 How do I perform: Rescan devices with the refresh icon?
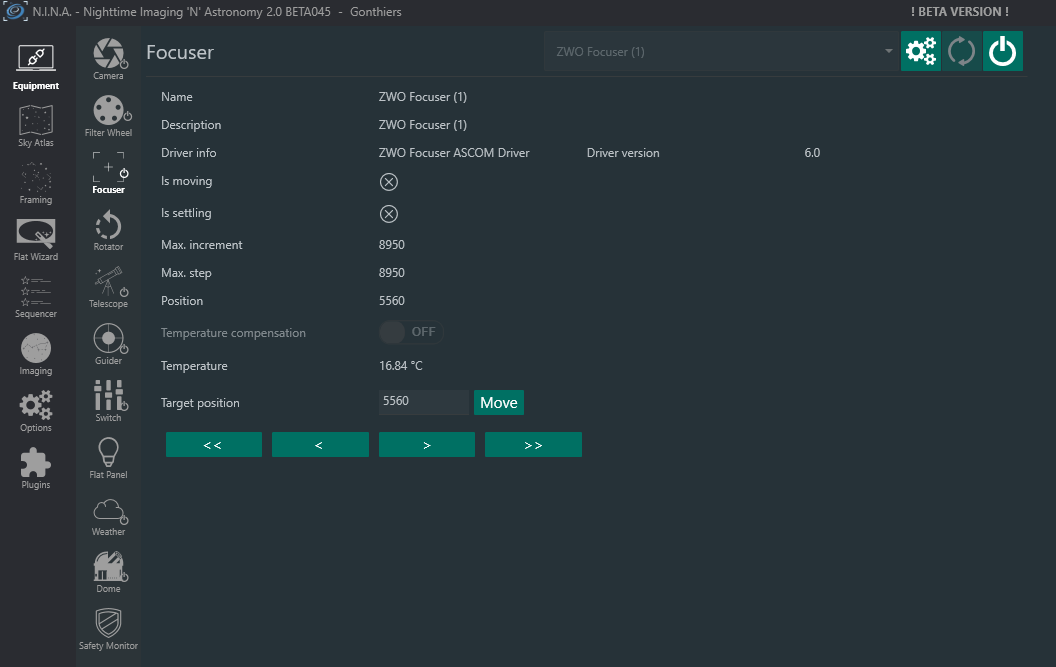pos(962,51)
